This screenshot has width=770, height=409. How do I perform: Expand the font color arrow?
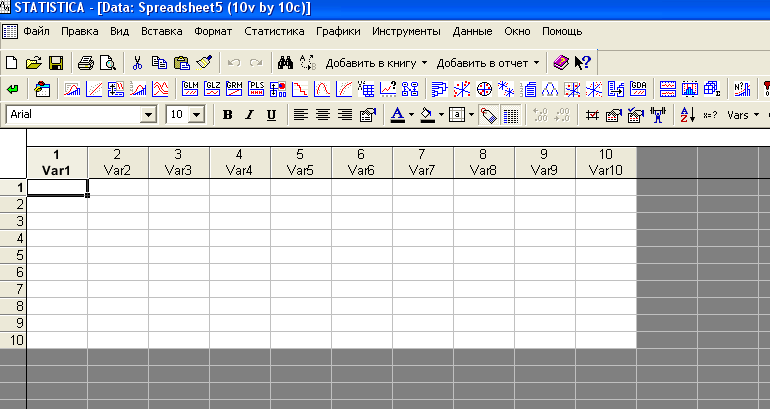tap(412, 115)
